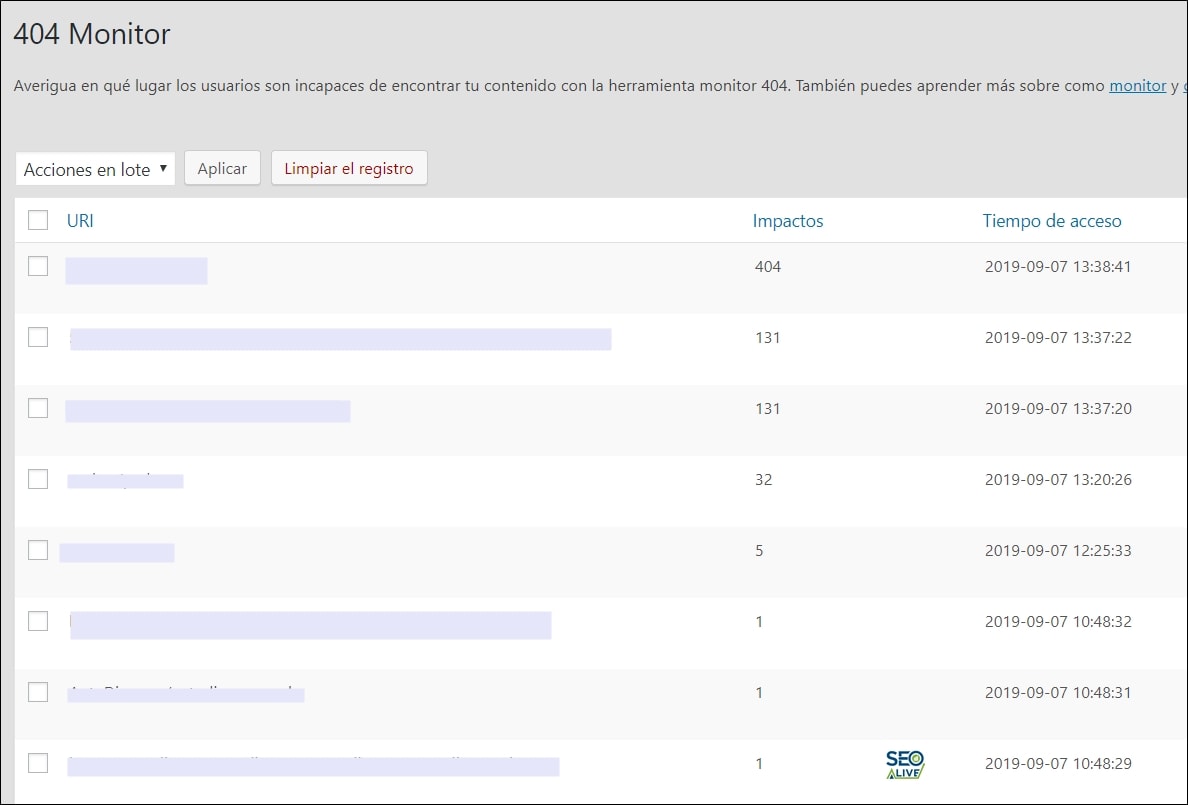
Task: Open the blurred URI with 5 impactos
Action: [117, 552]
